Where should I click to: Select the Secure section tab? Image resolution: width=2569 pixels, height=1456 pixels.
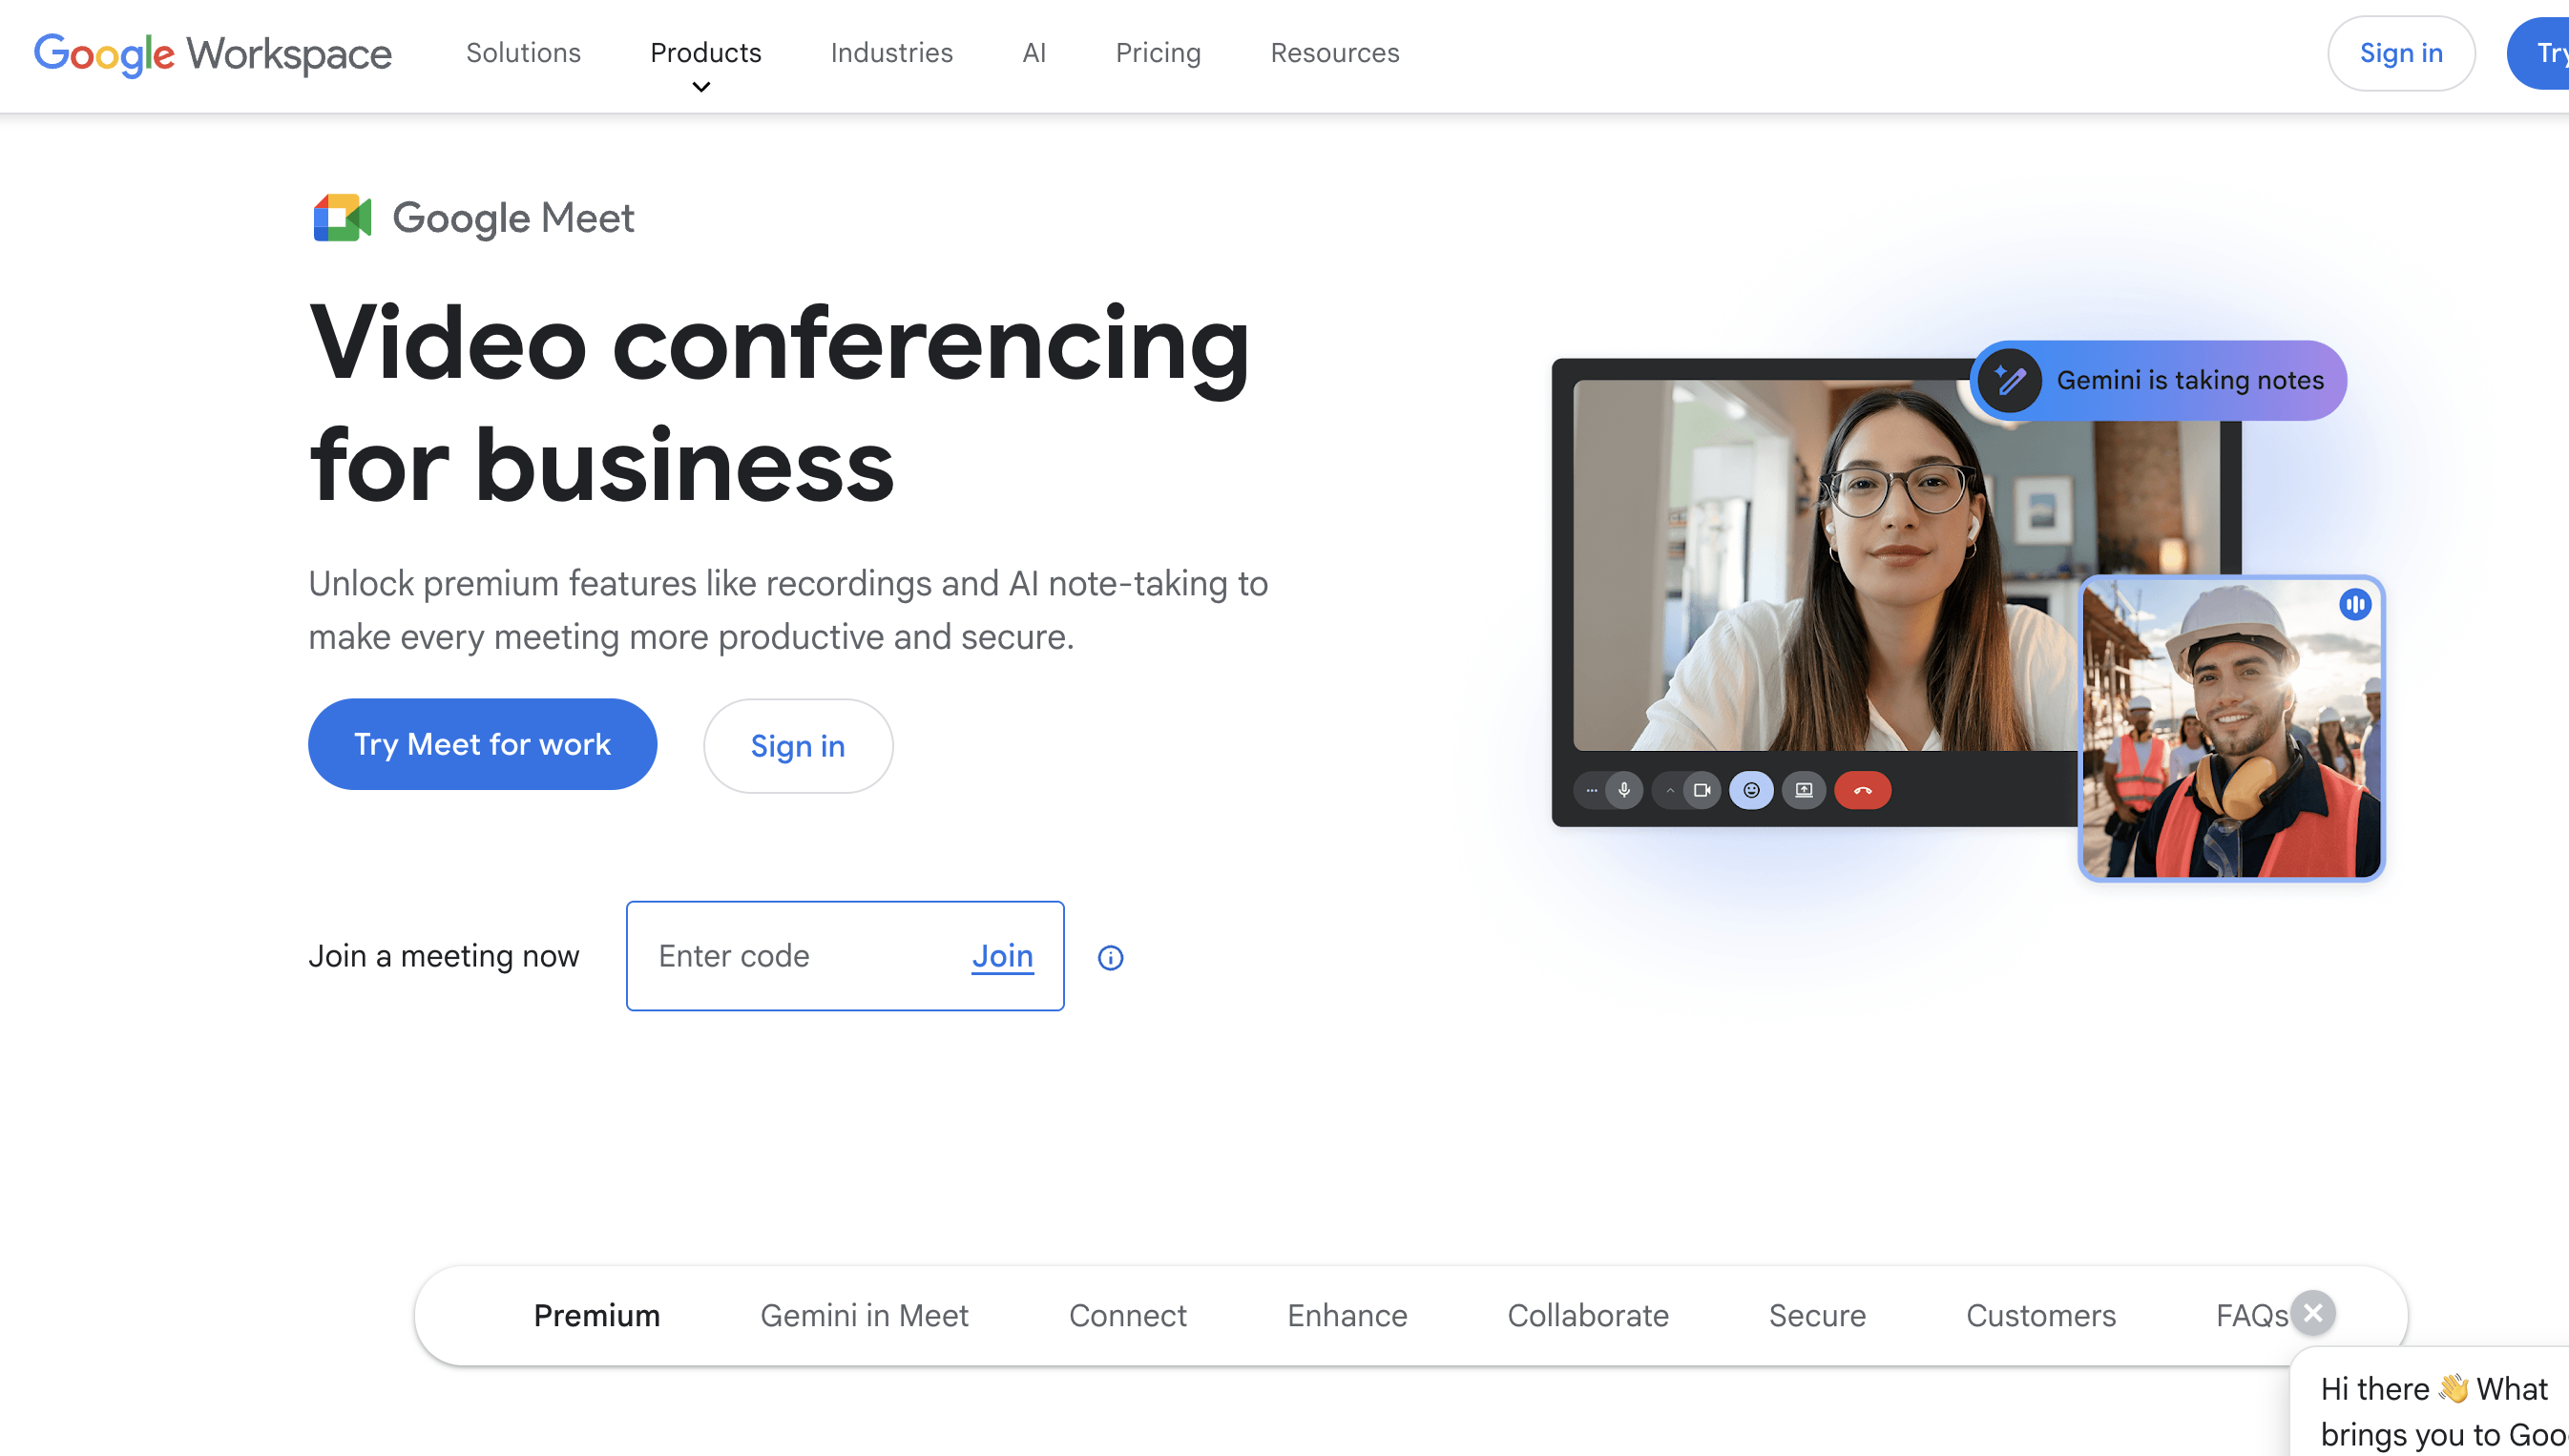[x=1817, y=1315]
